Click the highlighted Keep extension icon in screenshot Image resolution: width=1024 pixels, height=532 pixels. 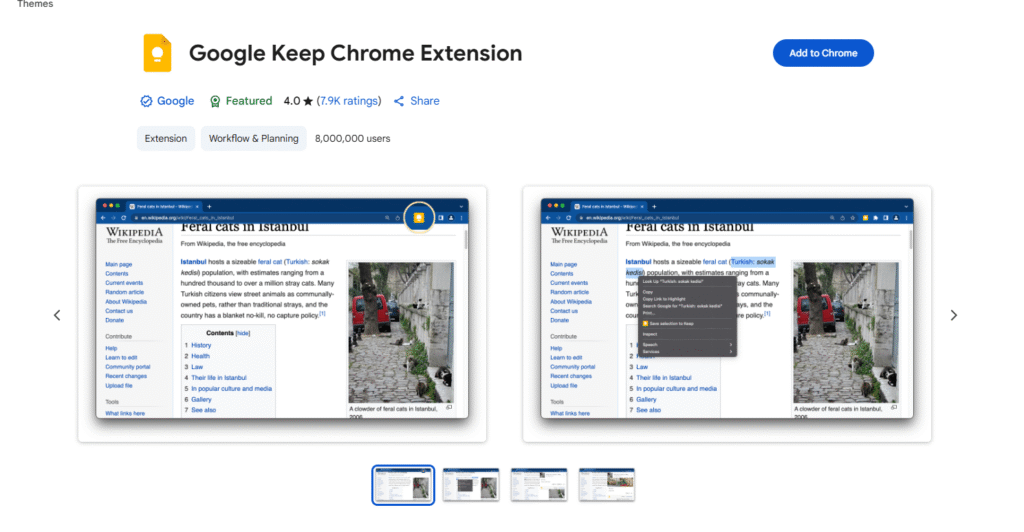click(419, 217)
